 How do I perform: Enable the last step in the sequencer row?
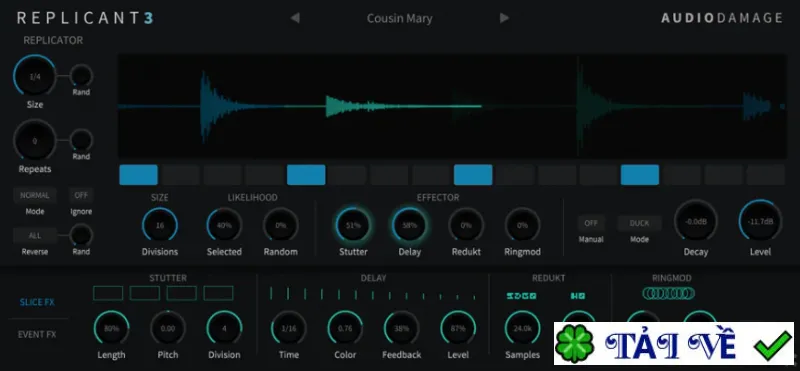coord(765,175)
